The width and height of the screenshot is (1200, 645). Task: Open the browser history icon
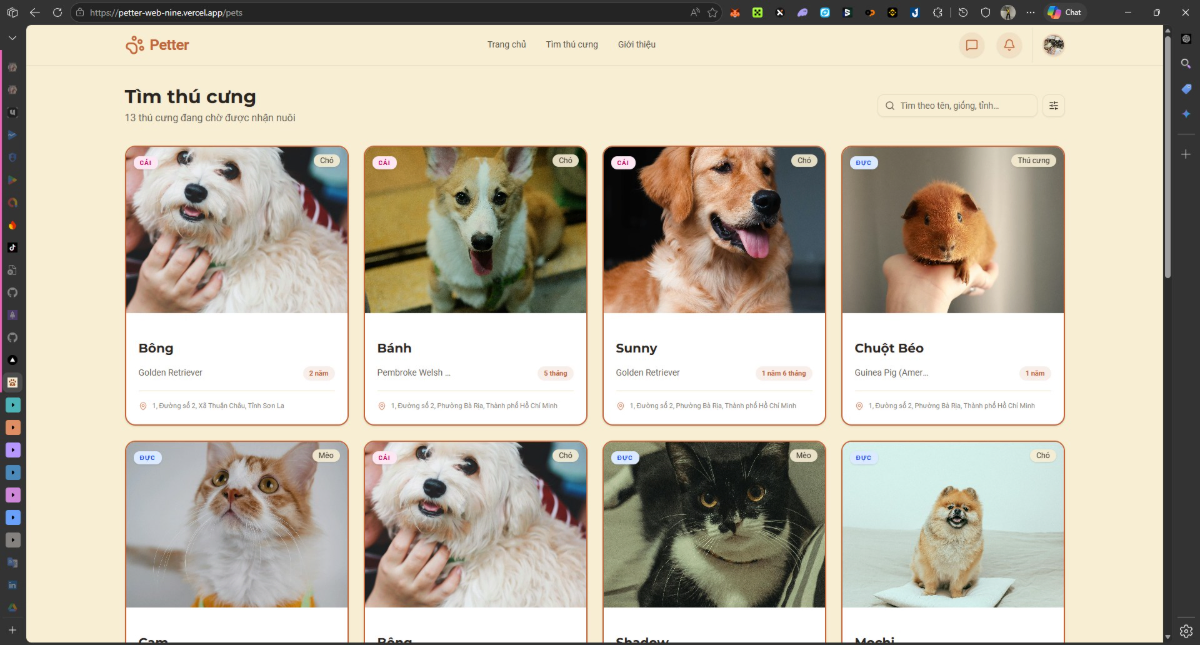(963, 13)
